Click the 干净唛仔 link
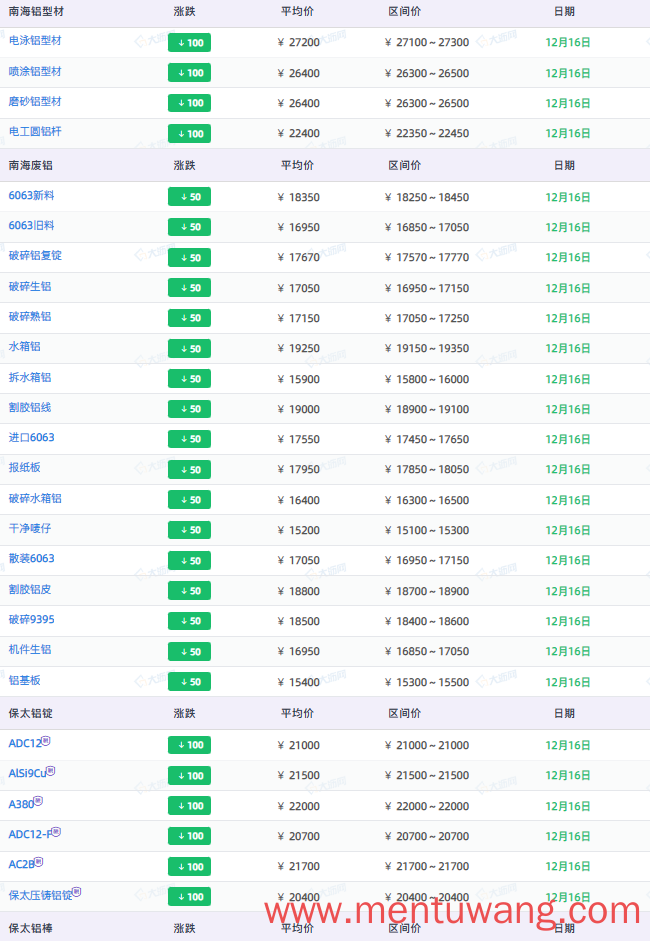Viewport: 650px width, 941px height. tap(30, 528)
